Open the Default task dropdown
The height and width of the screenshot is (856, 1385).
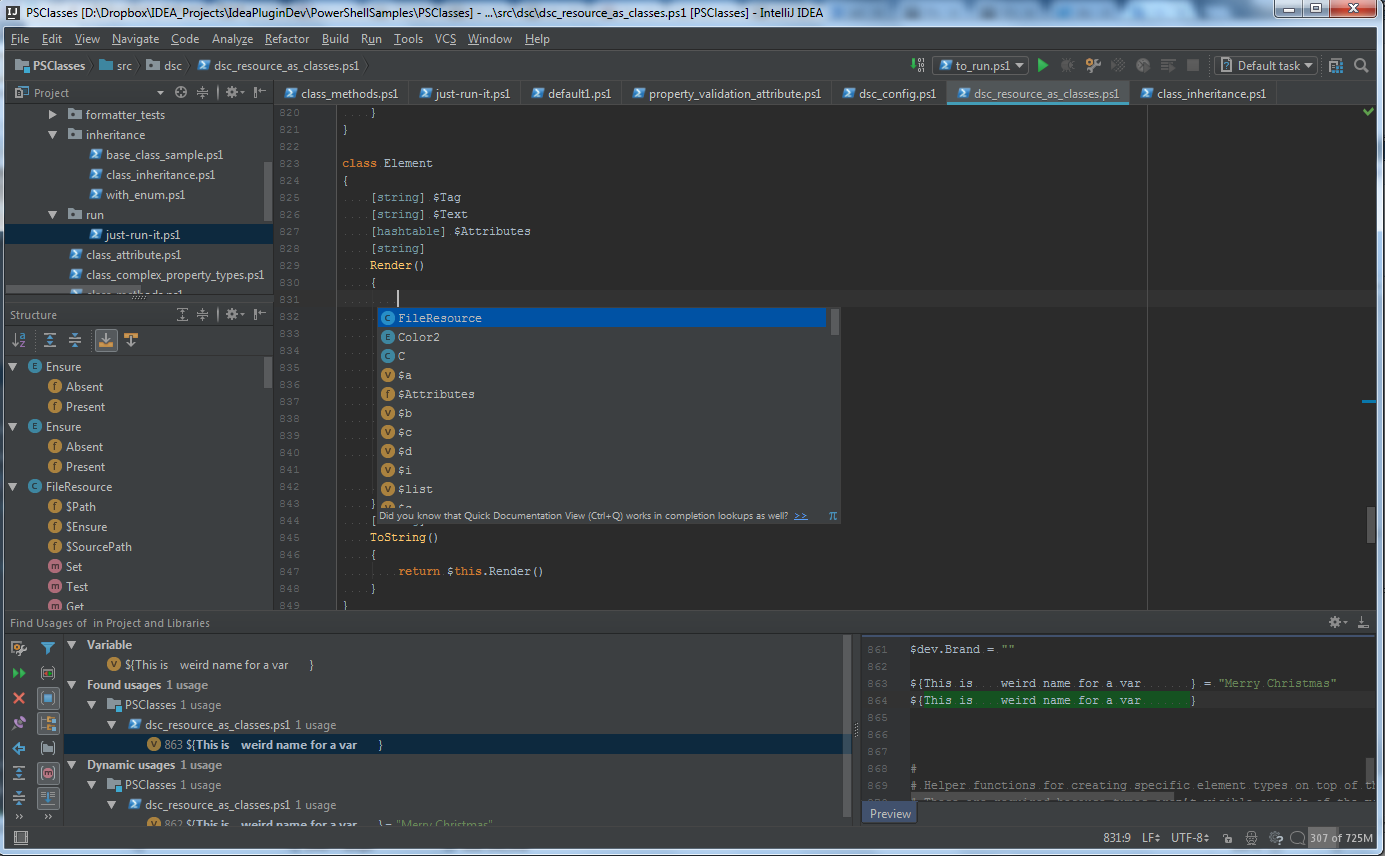pos(1267,65)
